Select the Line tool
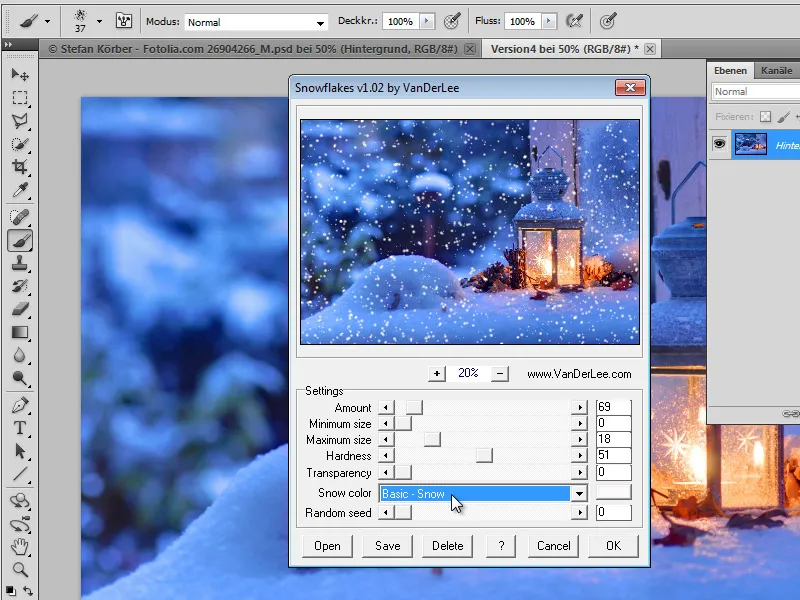Viewport: 800px width, 600px height. [x=19, y=474]
